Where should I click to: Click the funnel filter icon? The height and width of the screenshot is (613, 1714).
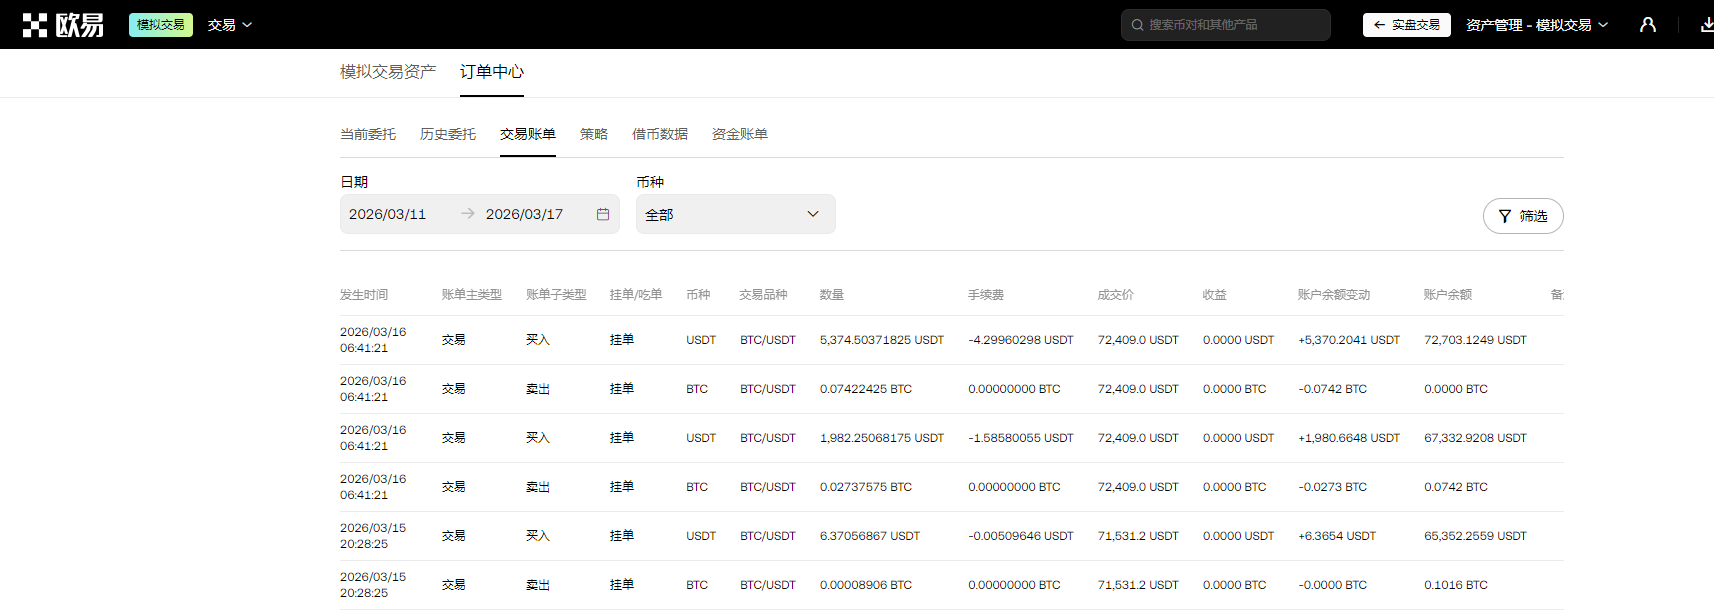pyautogui.click(x=1505, y=216)
